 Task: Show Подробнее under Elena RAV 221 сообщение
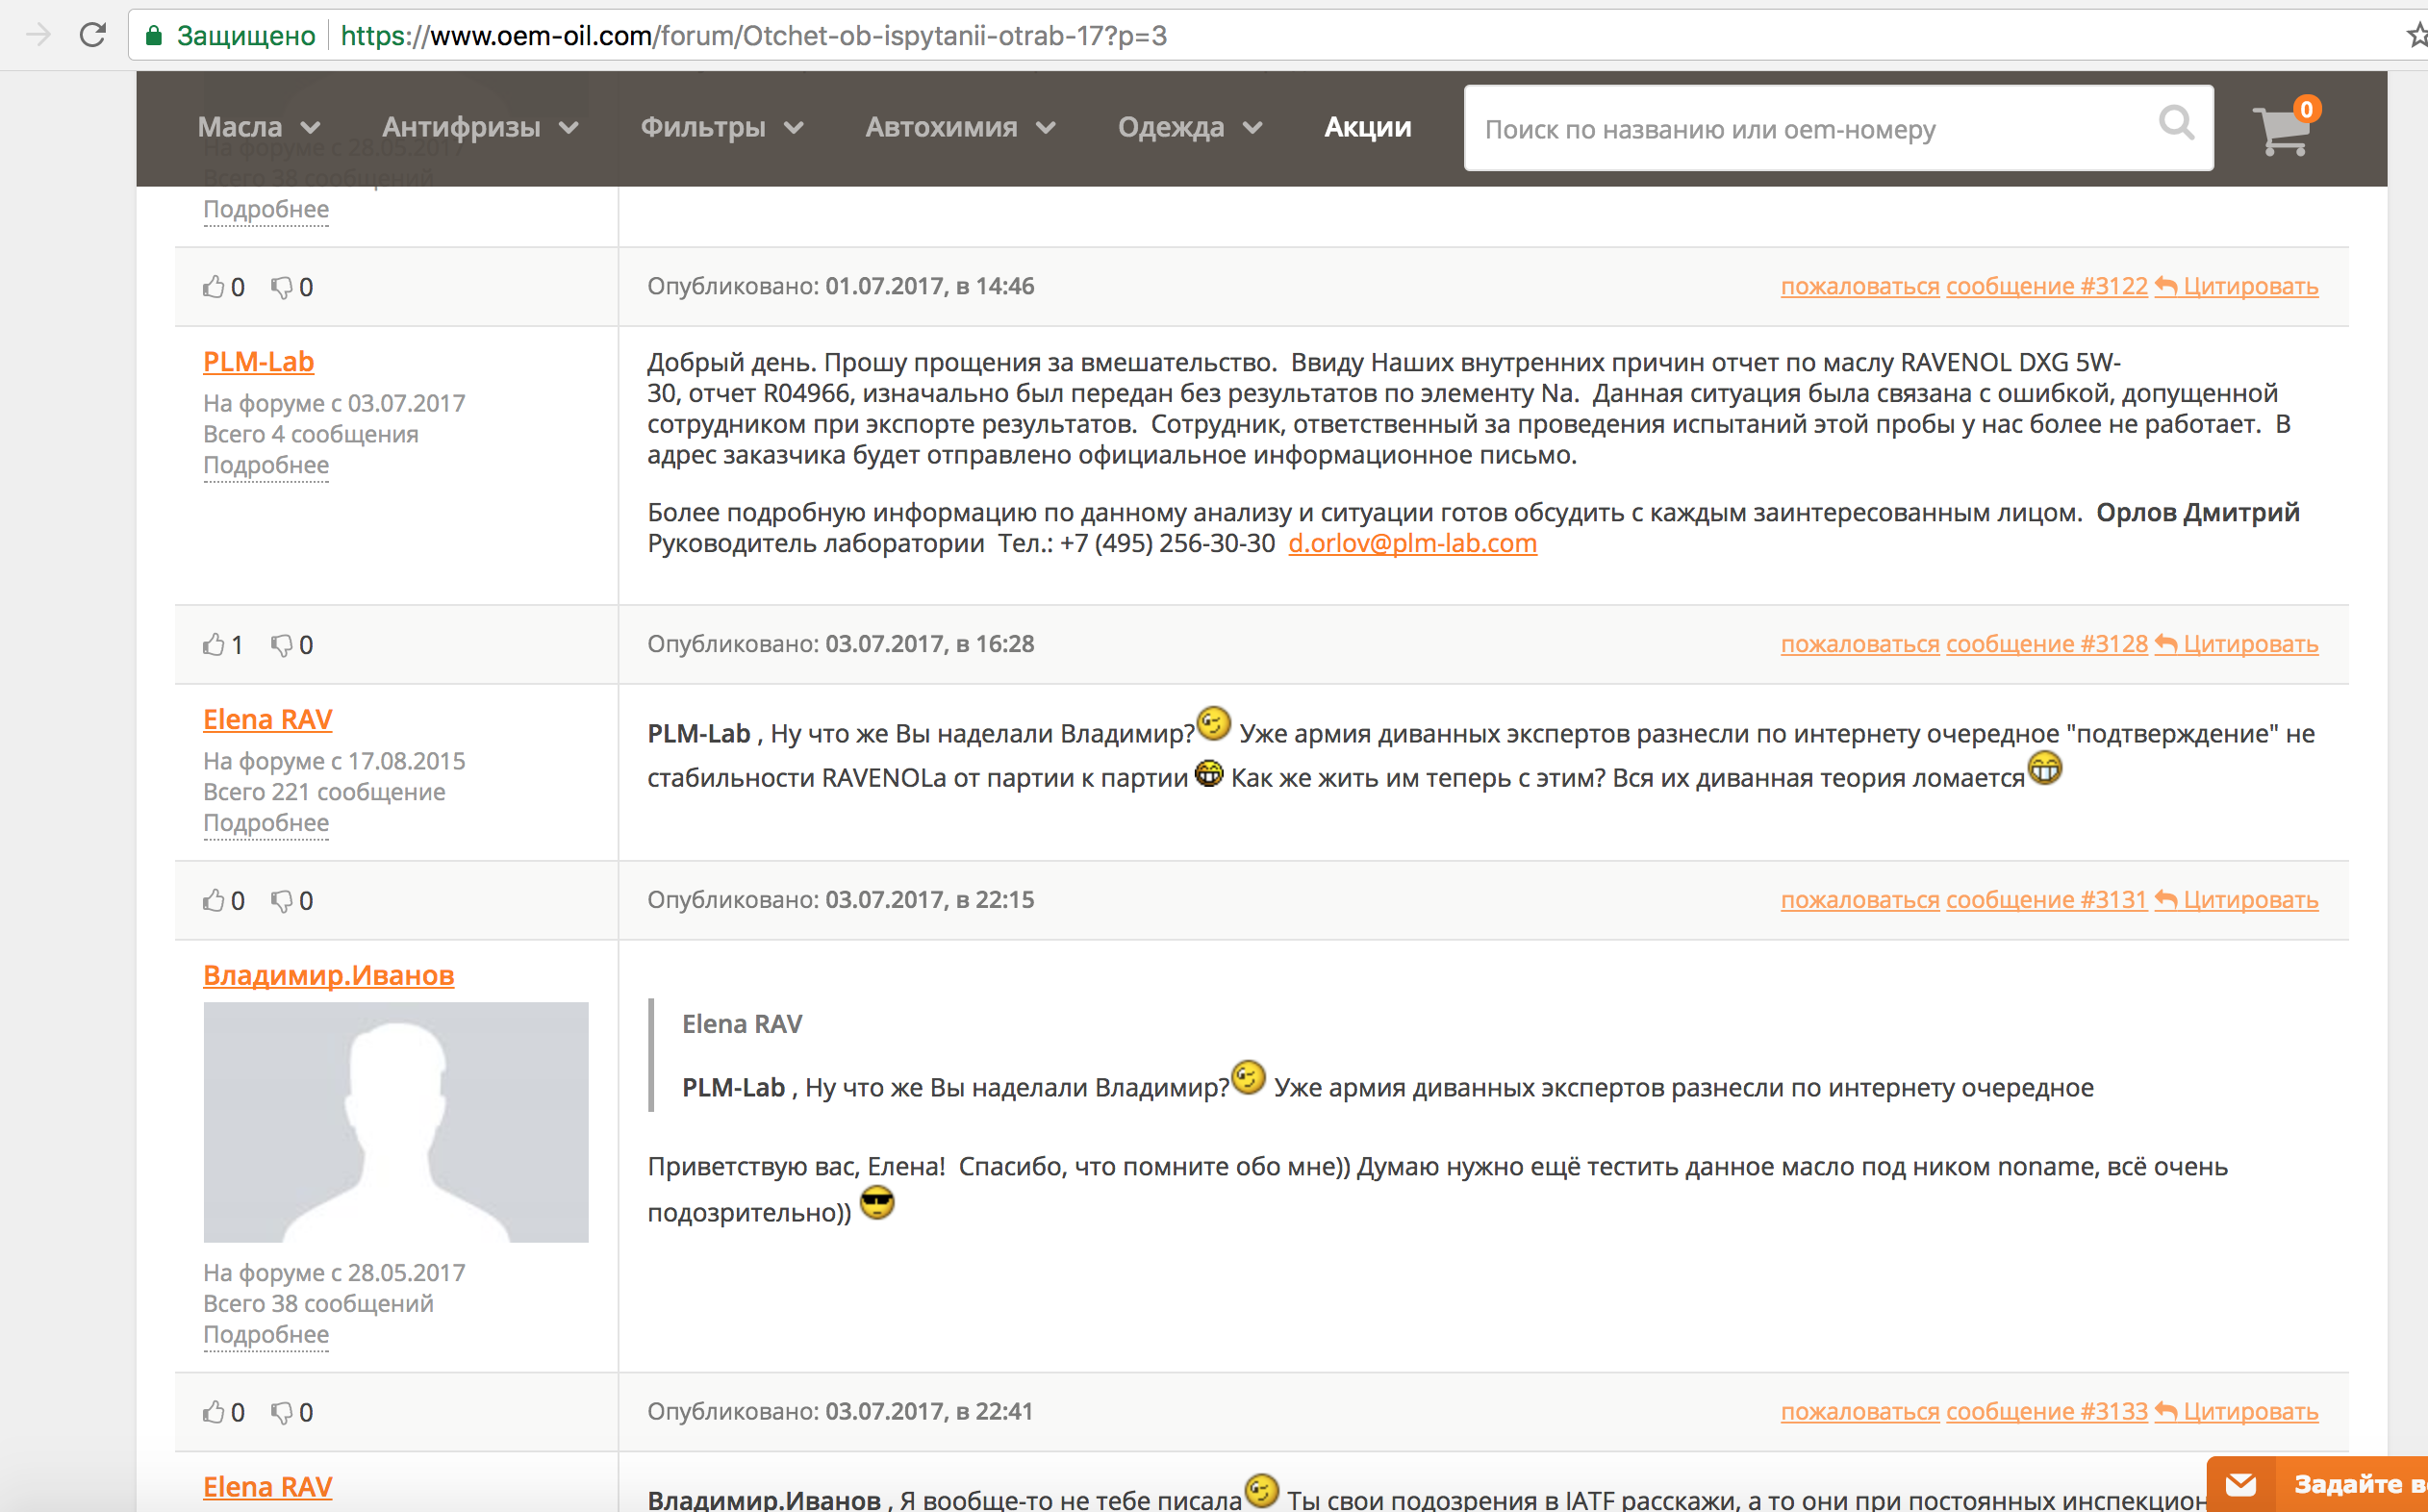coord(266,824)
